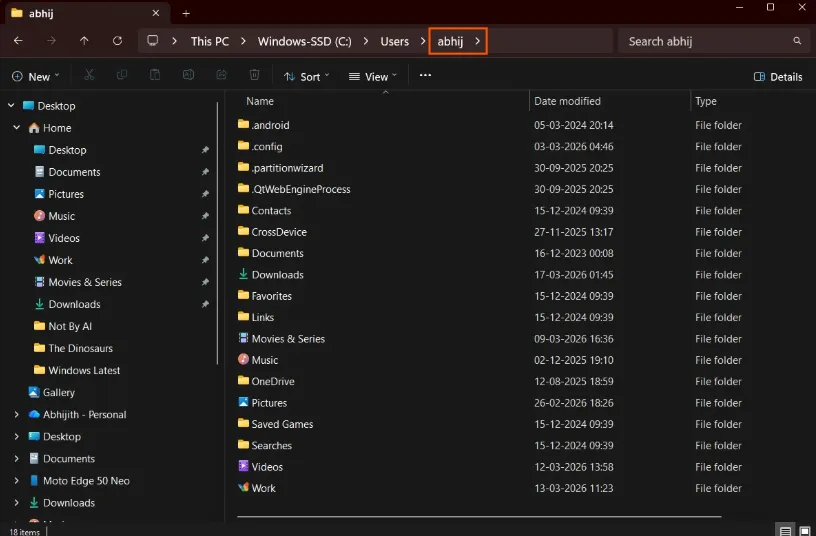Viewport: 816px width, 536px height.
Task: Click the Refresh icon in navigation bar
Action: pyautogui.click(x=117, y=41)
